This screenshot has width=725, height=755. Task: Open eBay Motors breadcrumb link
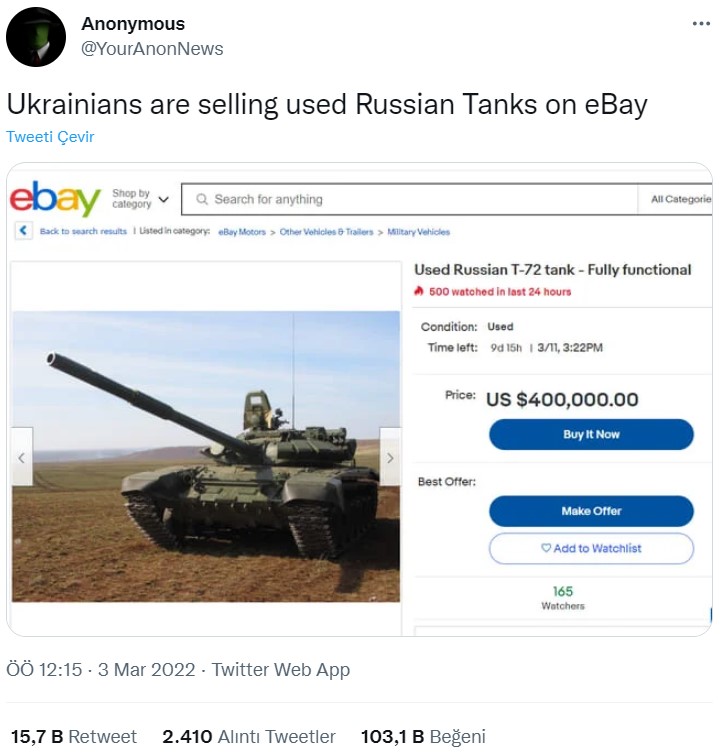click(243, 232)
